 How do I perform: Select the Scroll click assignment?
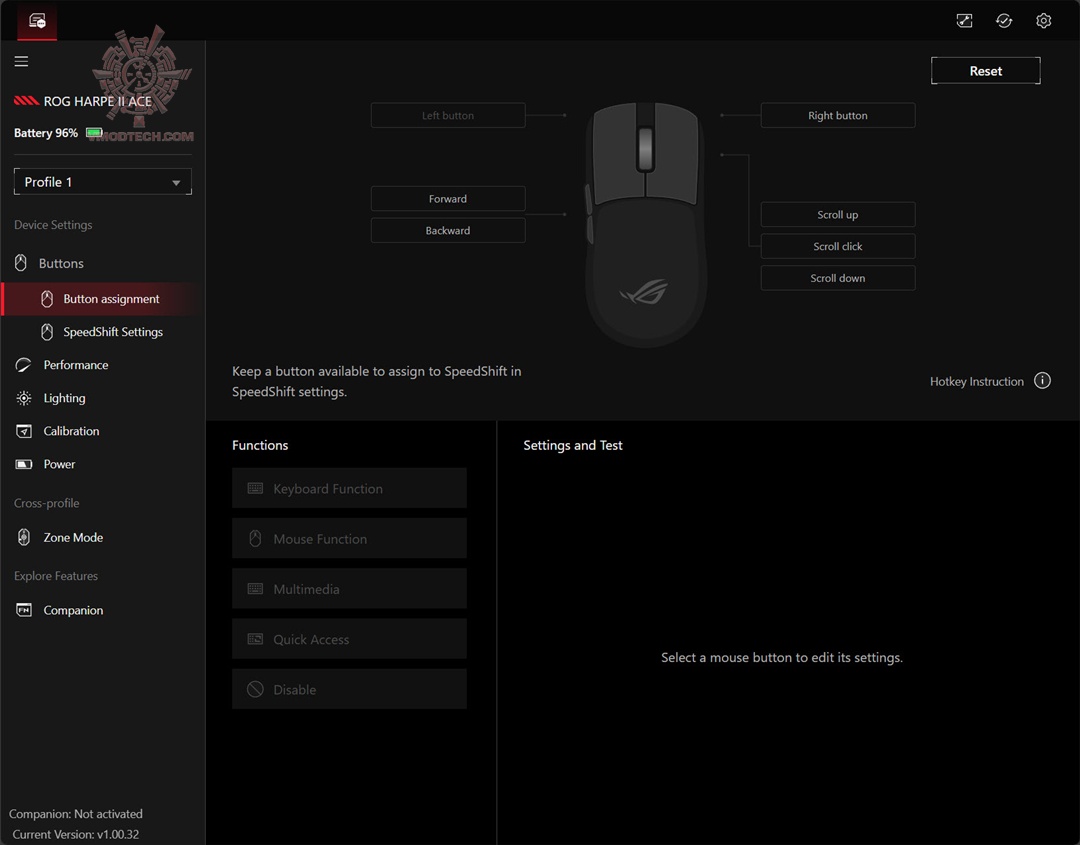[838, 247]
